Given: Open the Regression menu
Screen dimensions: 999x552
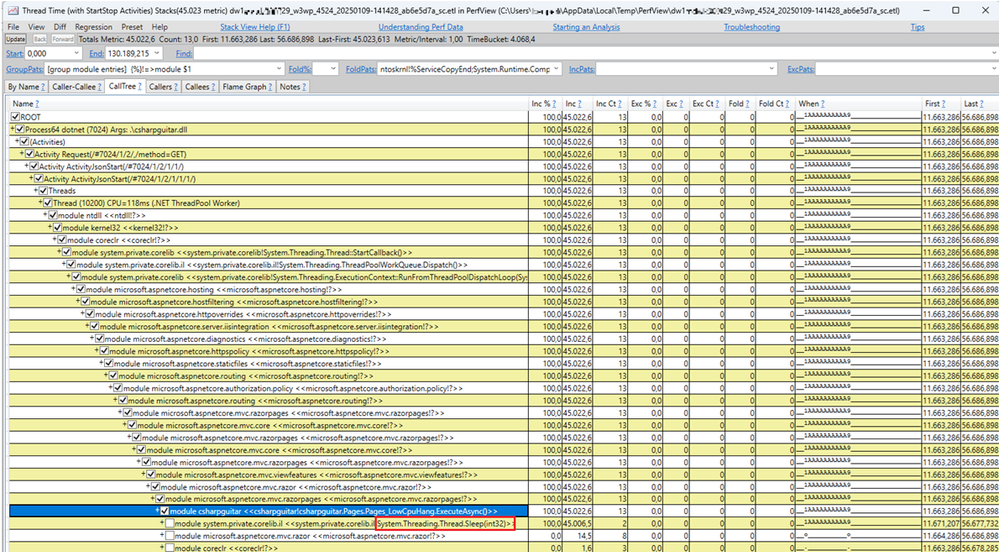Looking at the screenshot, I should pyautogui.click(x=93, y=27).
